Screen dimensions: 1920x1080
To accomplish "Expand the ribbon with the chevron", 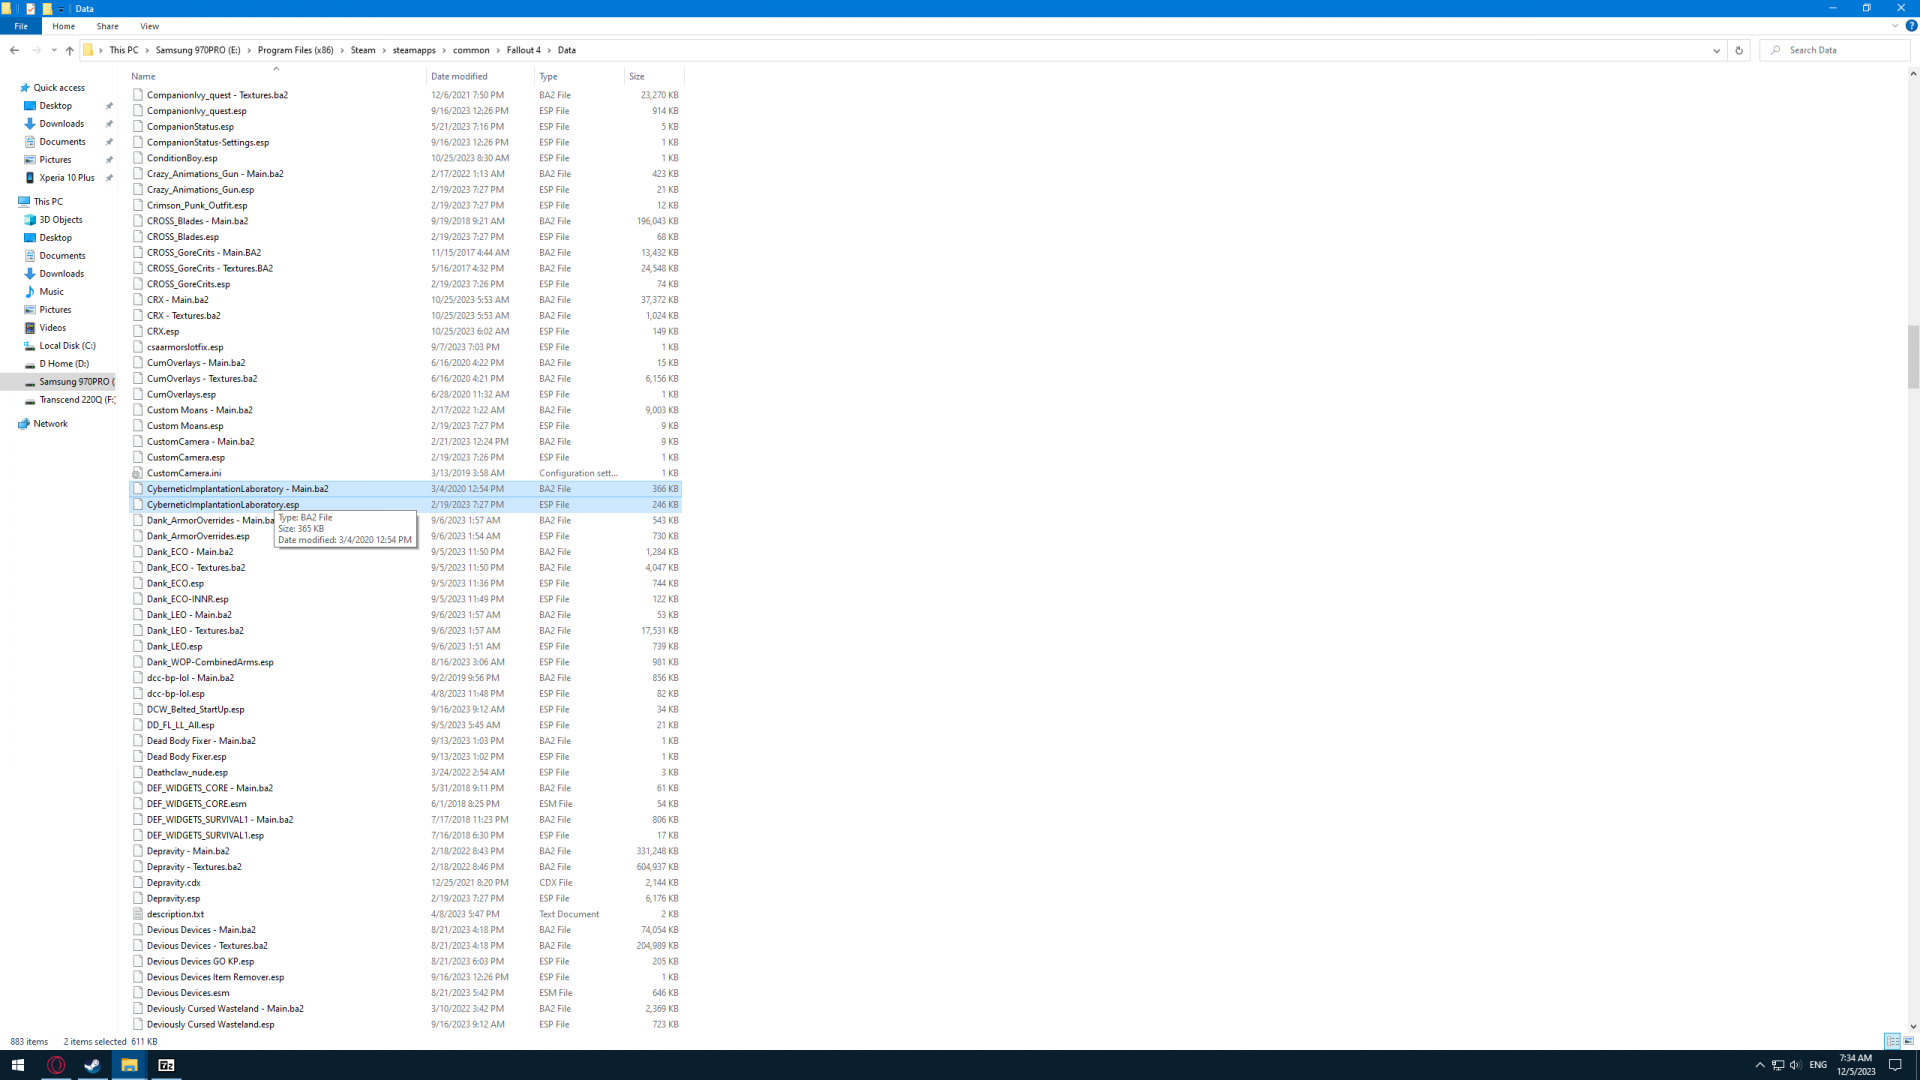I will point(1895,26).
